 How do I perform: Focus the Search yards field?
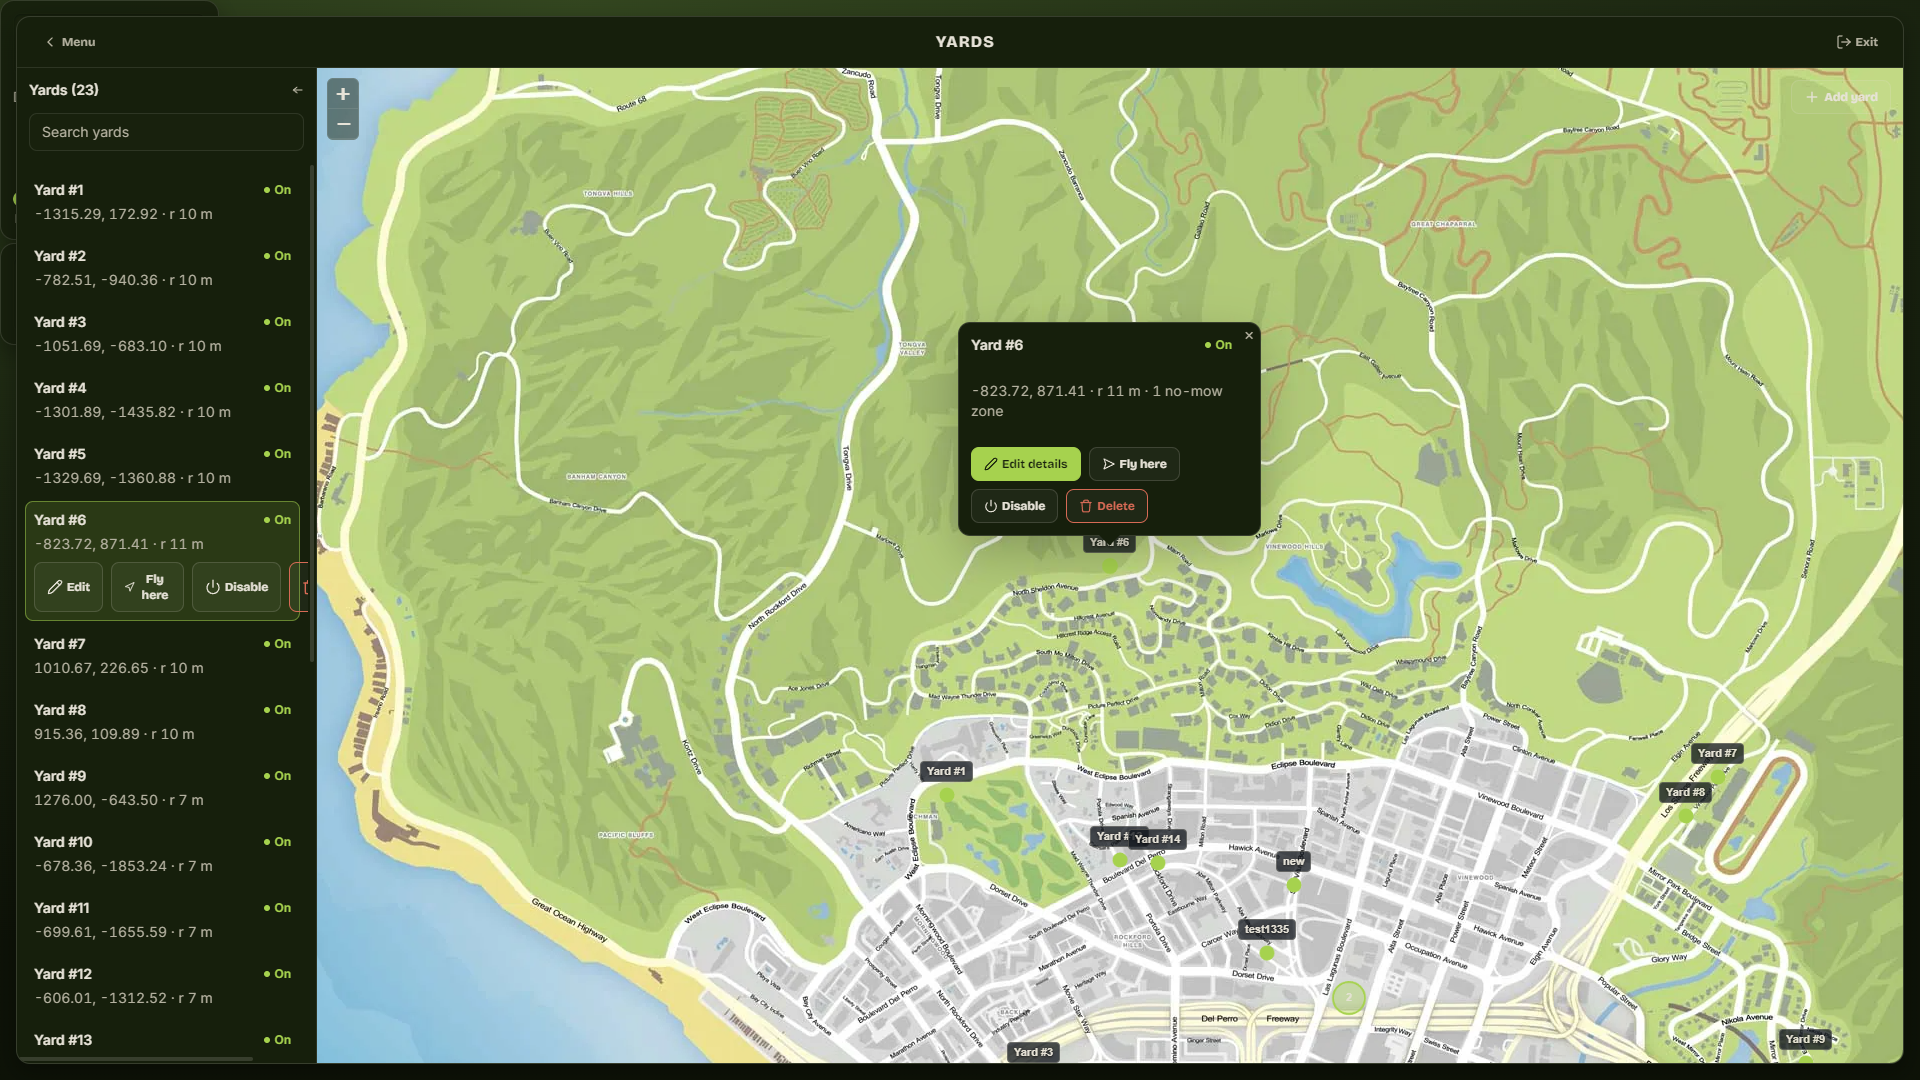click(x=166, y=132)
